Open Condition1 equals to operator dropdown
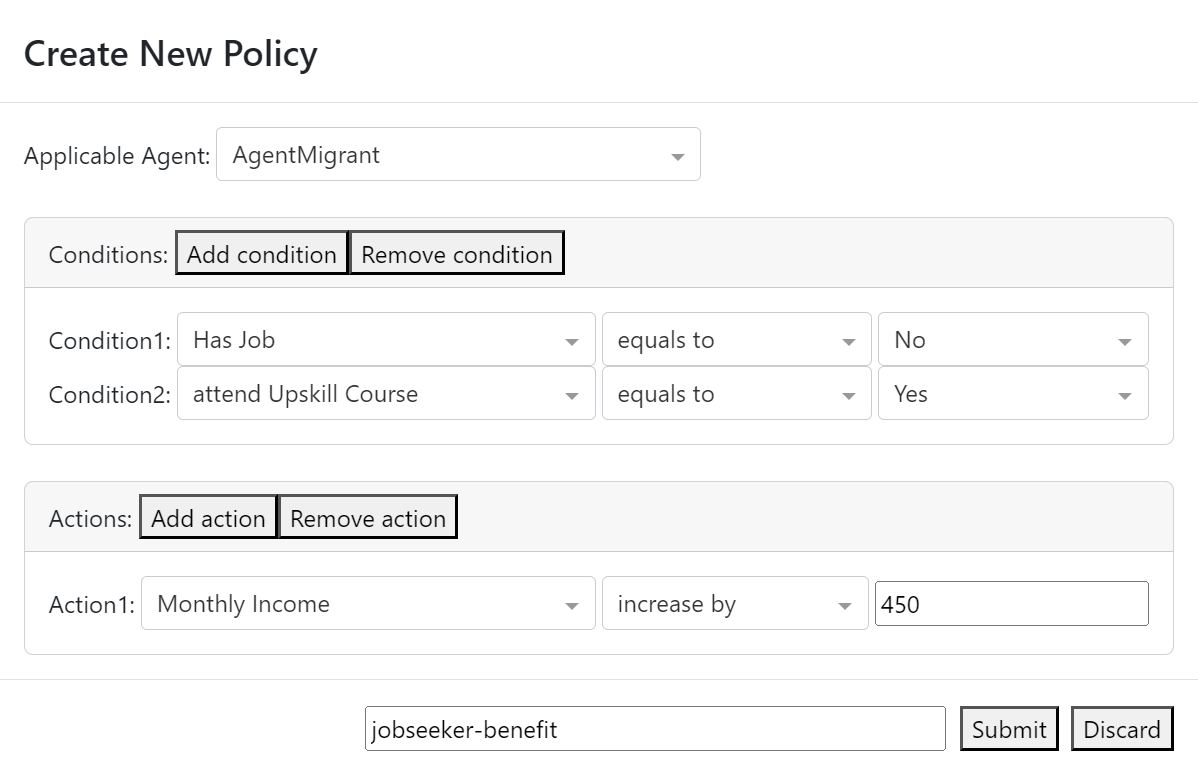This screenshot has height=776, width=1198. tap(735, 340)
